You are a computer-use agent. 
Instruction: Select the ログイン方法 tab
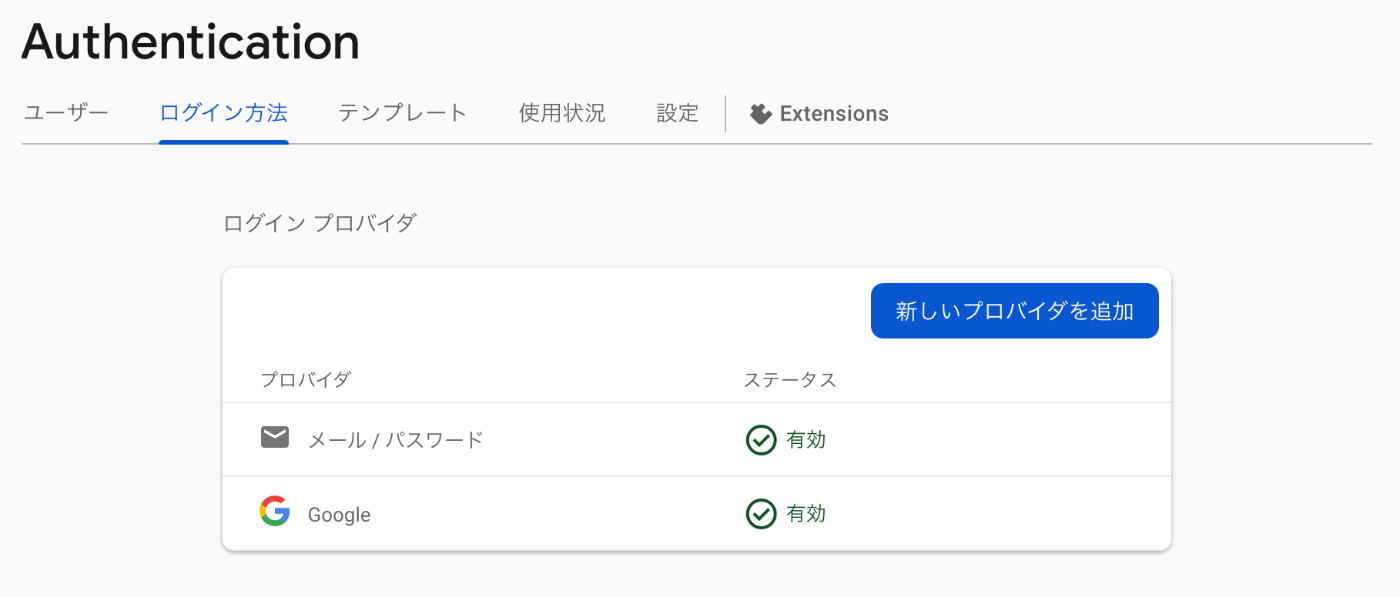(x=223, y=113)
